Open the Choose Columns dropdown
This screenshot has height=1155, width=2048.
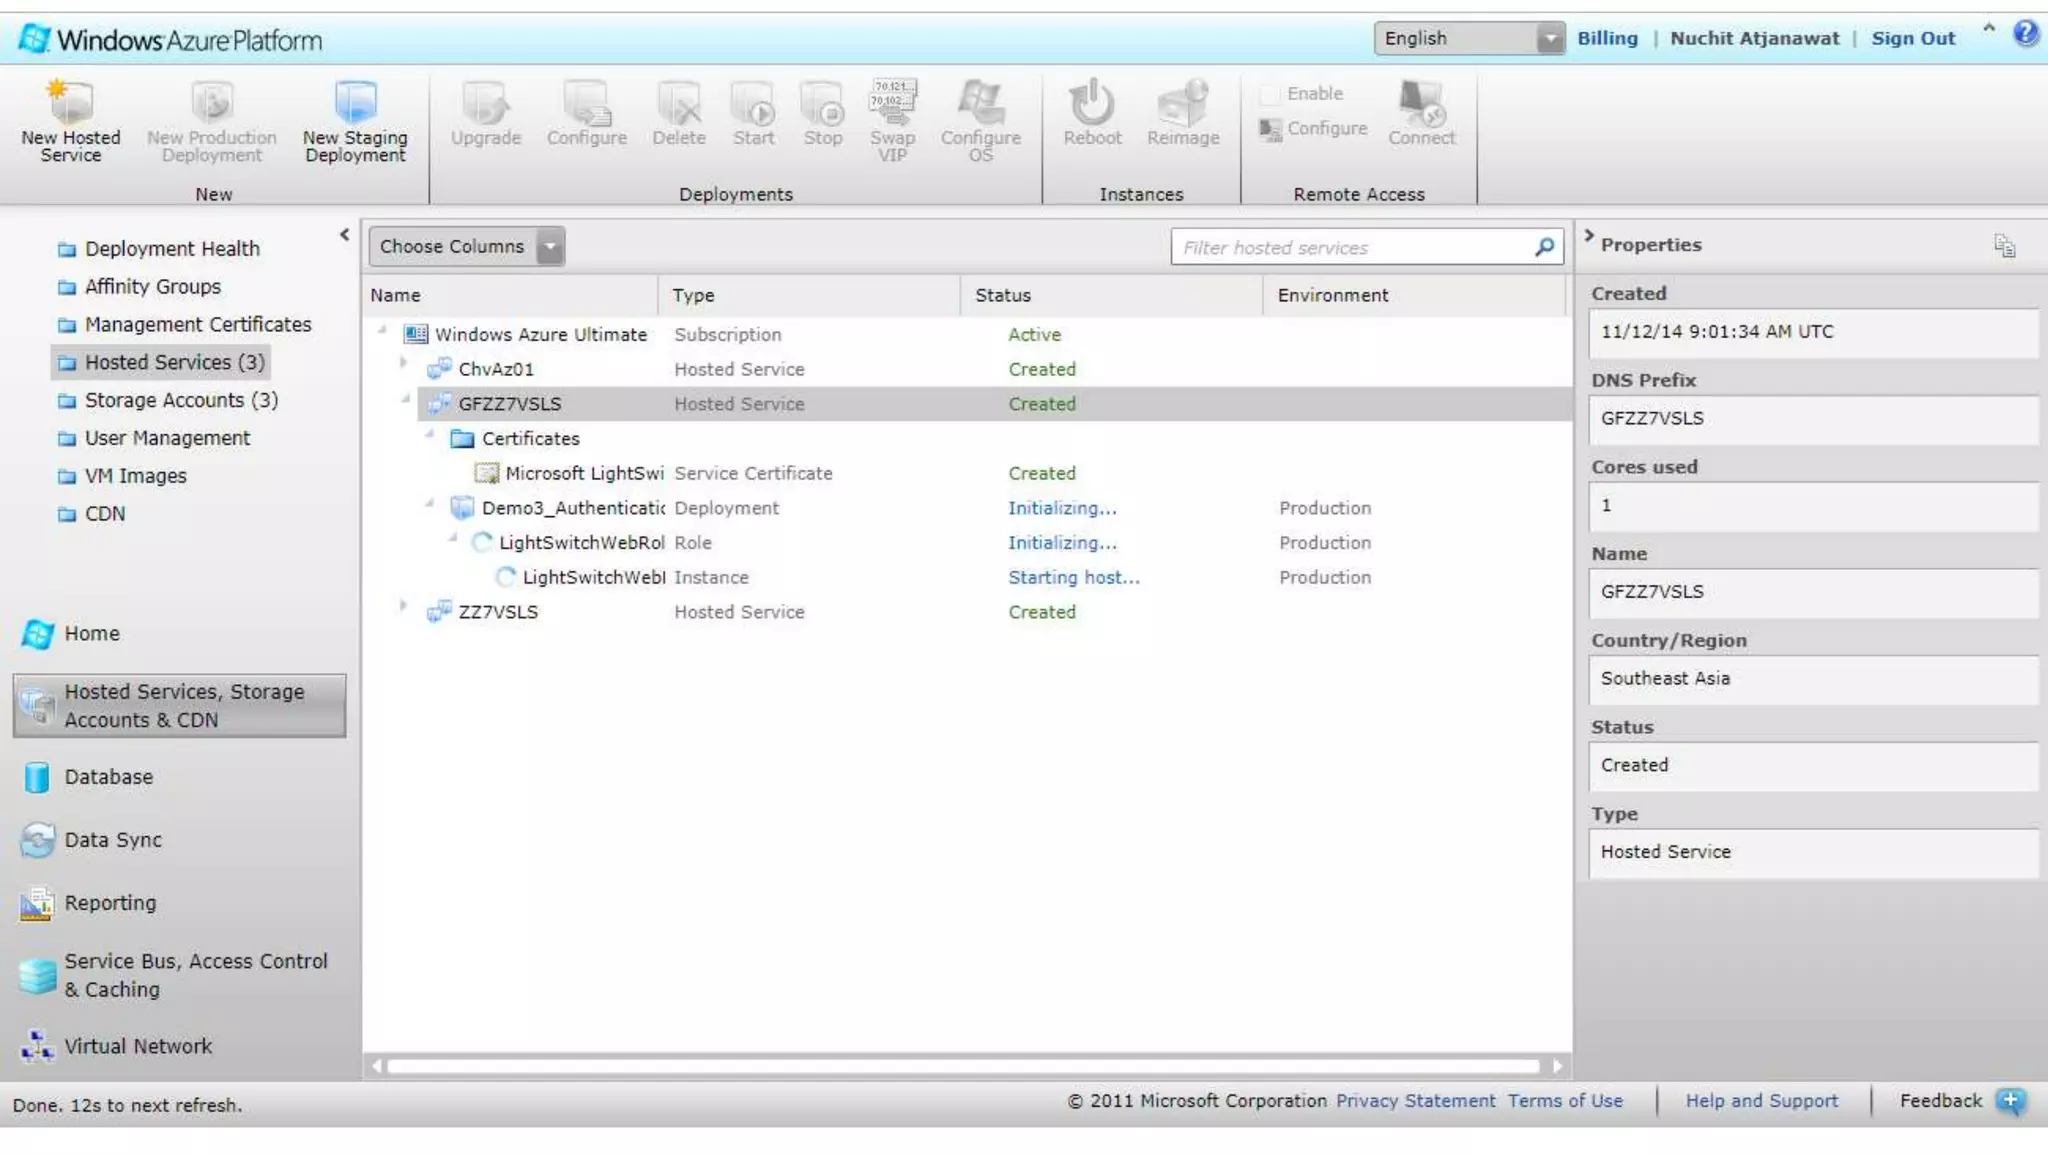click(550, 247)
